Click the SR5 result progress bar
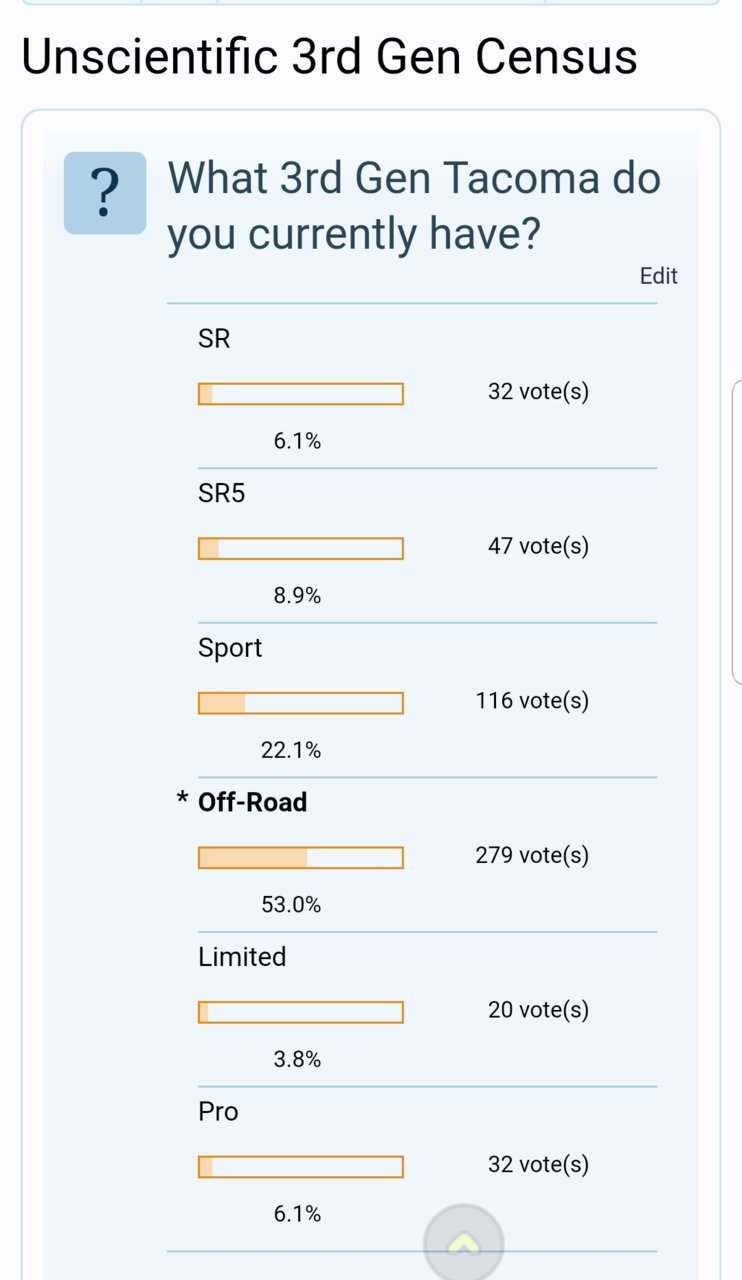The height and width of the screenshot is (1280, 742). pyautogui.click(x=301, y=549)
